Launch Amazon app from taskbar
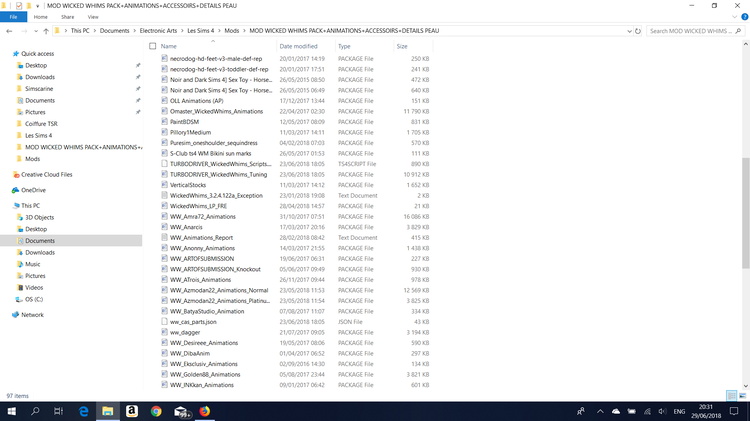The image size is (750, 421). (132, 411)
